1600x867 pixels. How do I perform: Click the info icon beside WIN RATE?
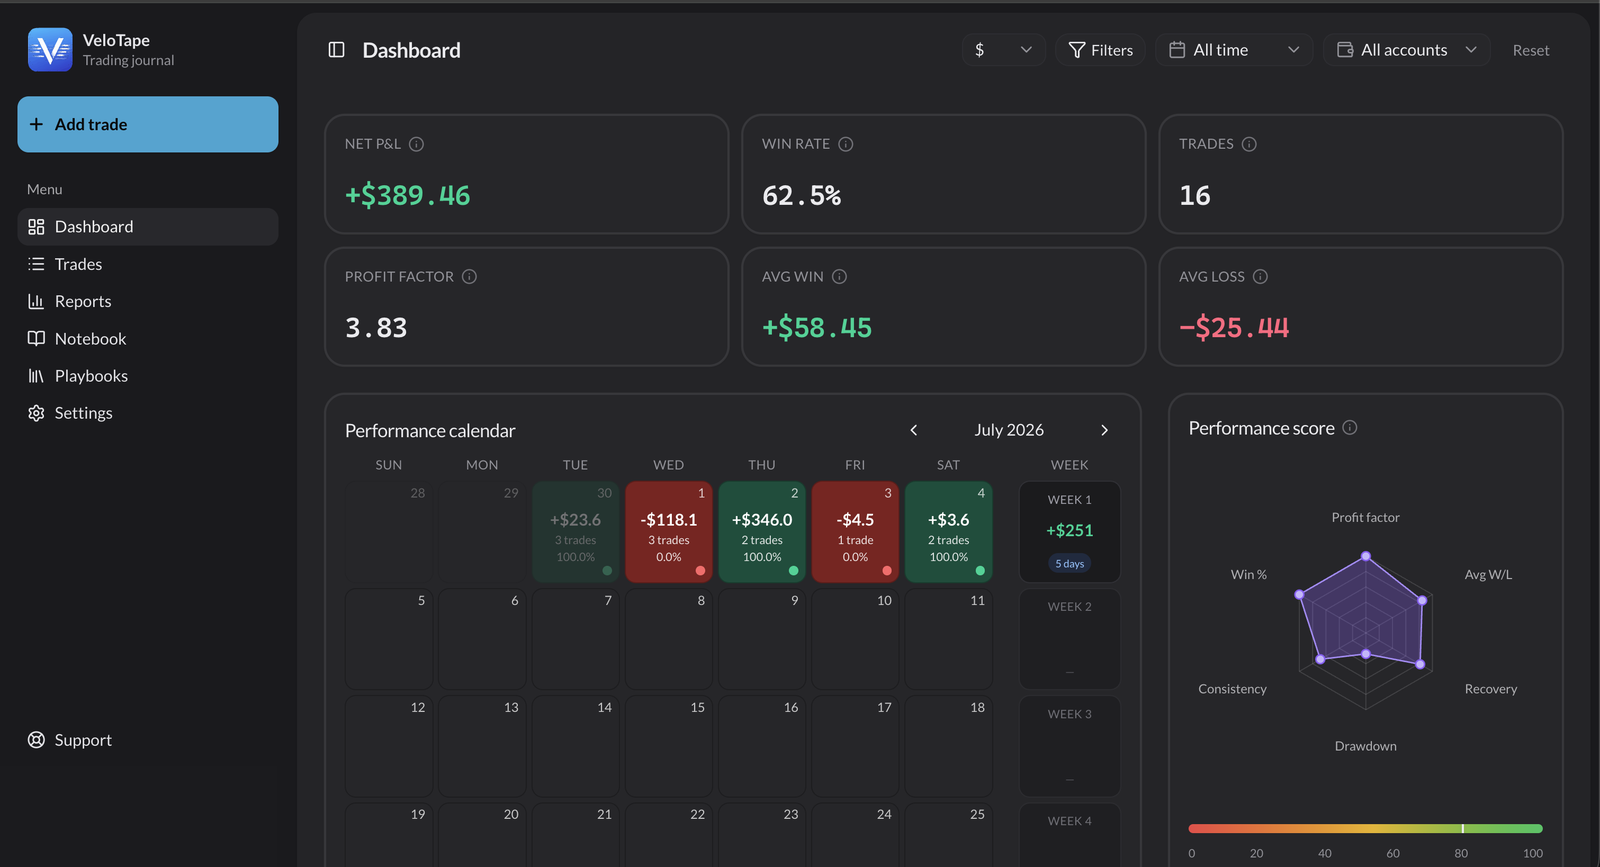tap(846, 144)
